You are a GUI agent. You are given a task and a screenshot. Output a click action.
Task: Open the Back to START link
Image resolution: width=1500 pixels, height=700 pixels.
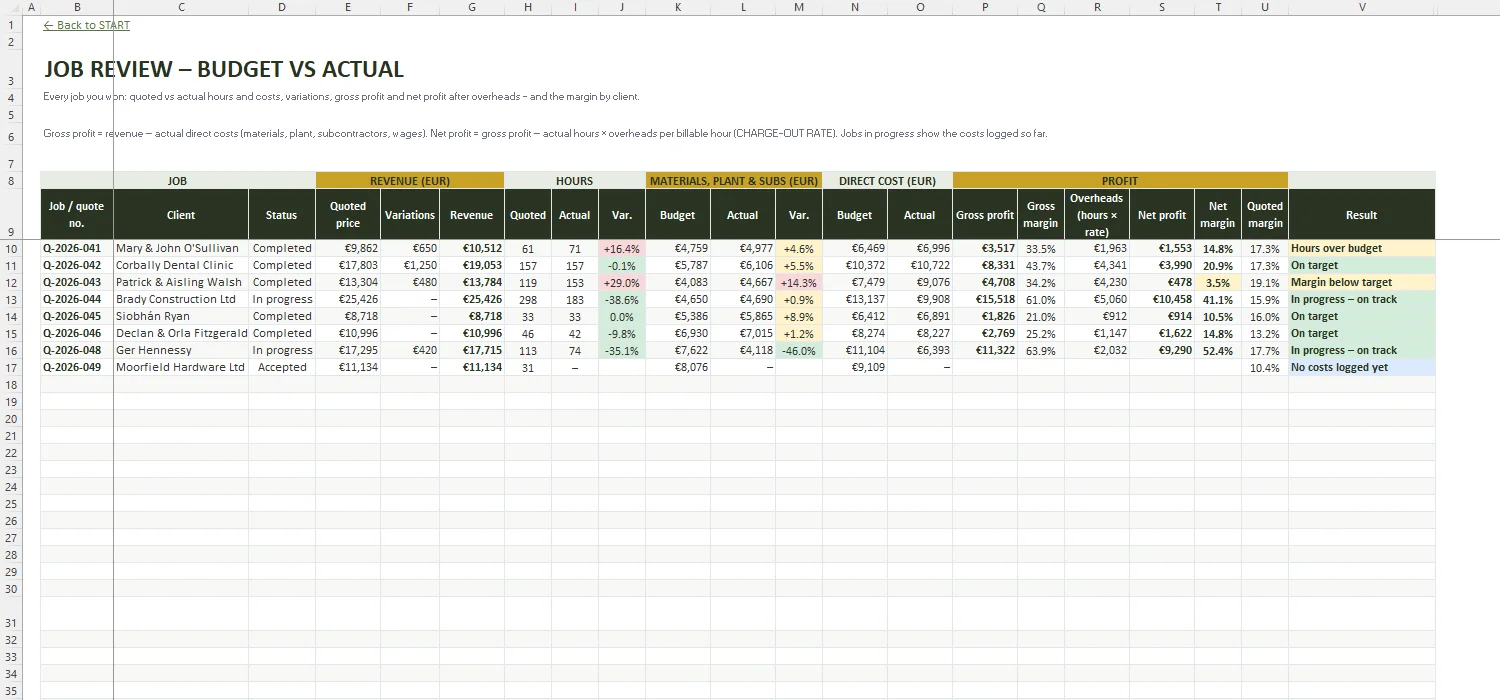pos(87,25)
